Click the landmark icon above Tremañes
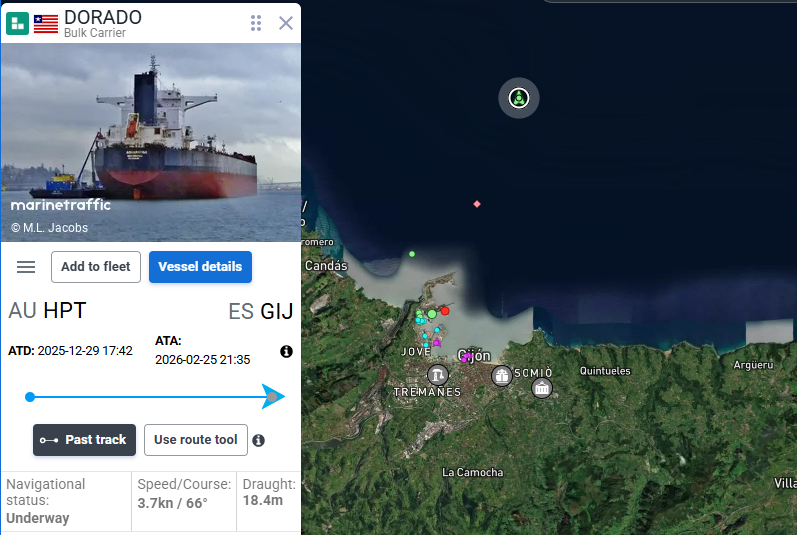Image resolution: width=797 pixels, height=535 pixels. click(438, 375)
